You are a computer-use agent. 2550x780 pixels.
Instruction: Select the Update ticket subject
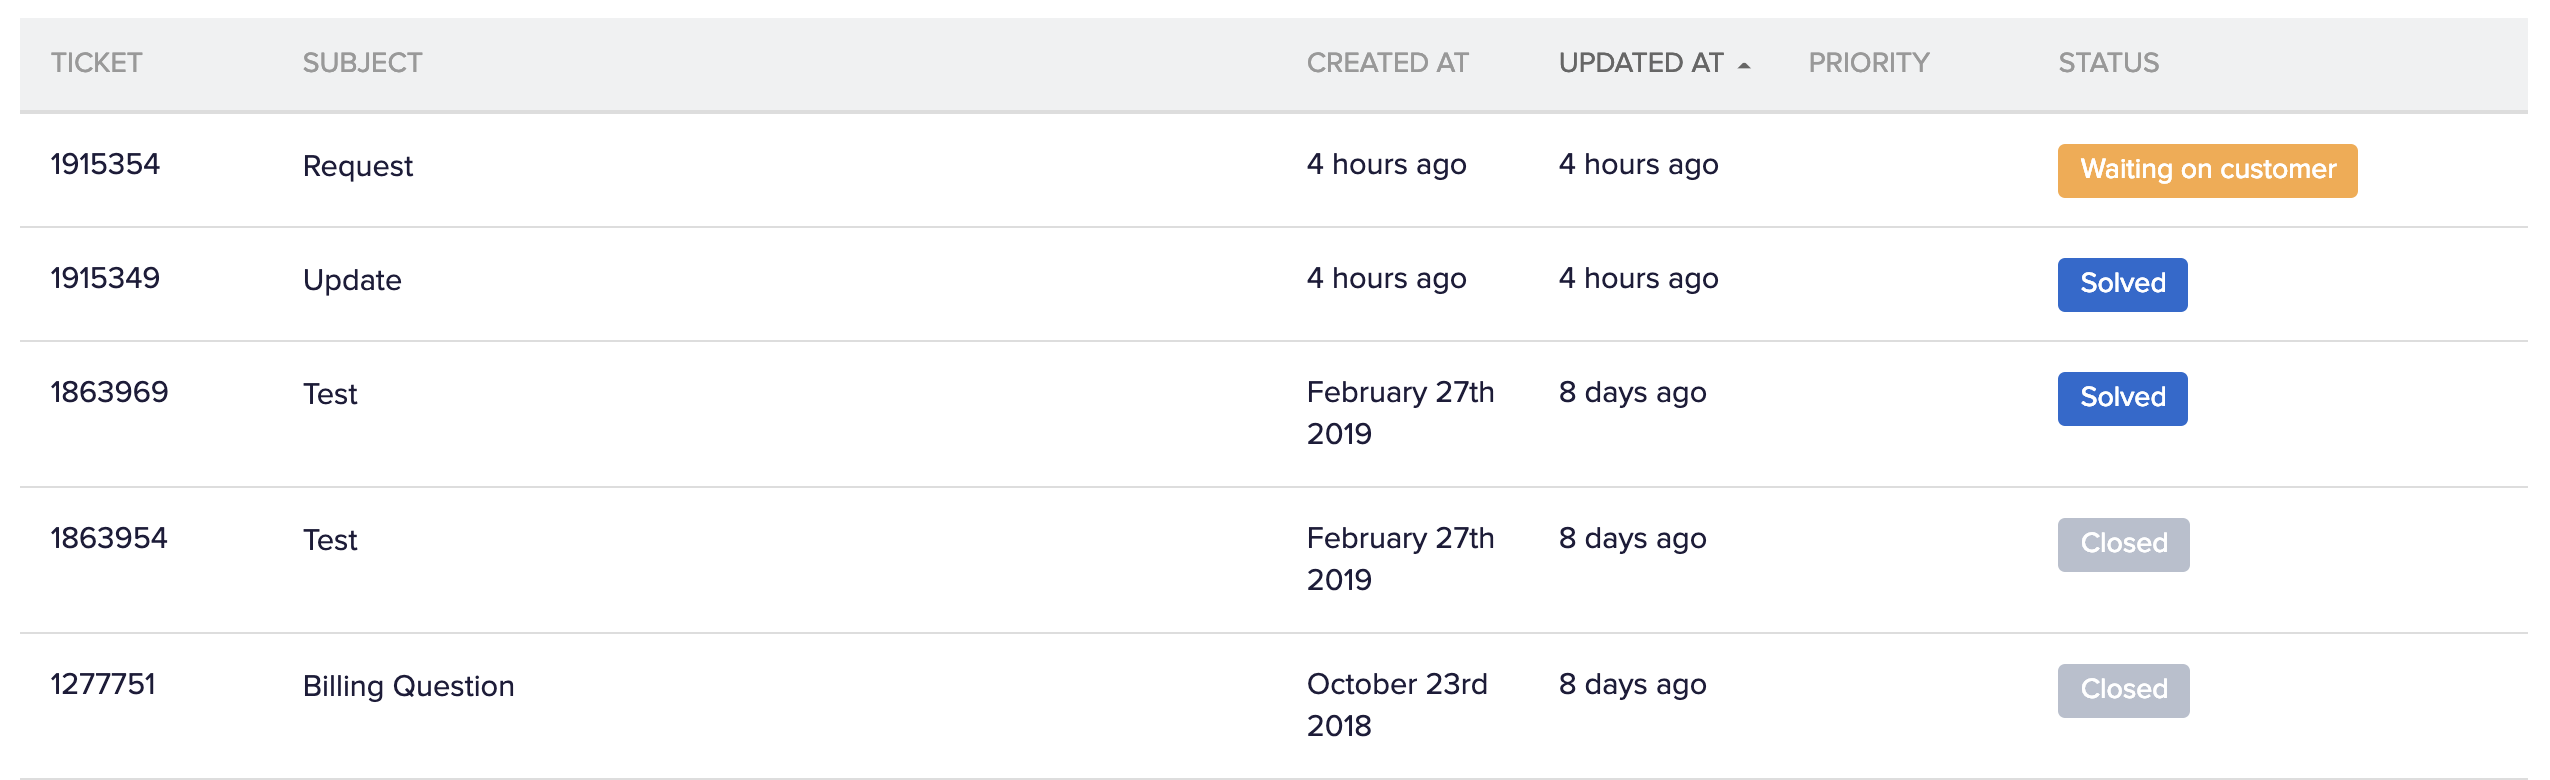[x=351, y=280]
